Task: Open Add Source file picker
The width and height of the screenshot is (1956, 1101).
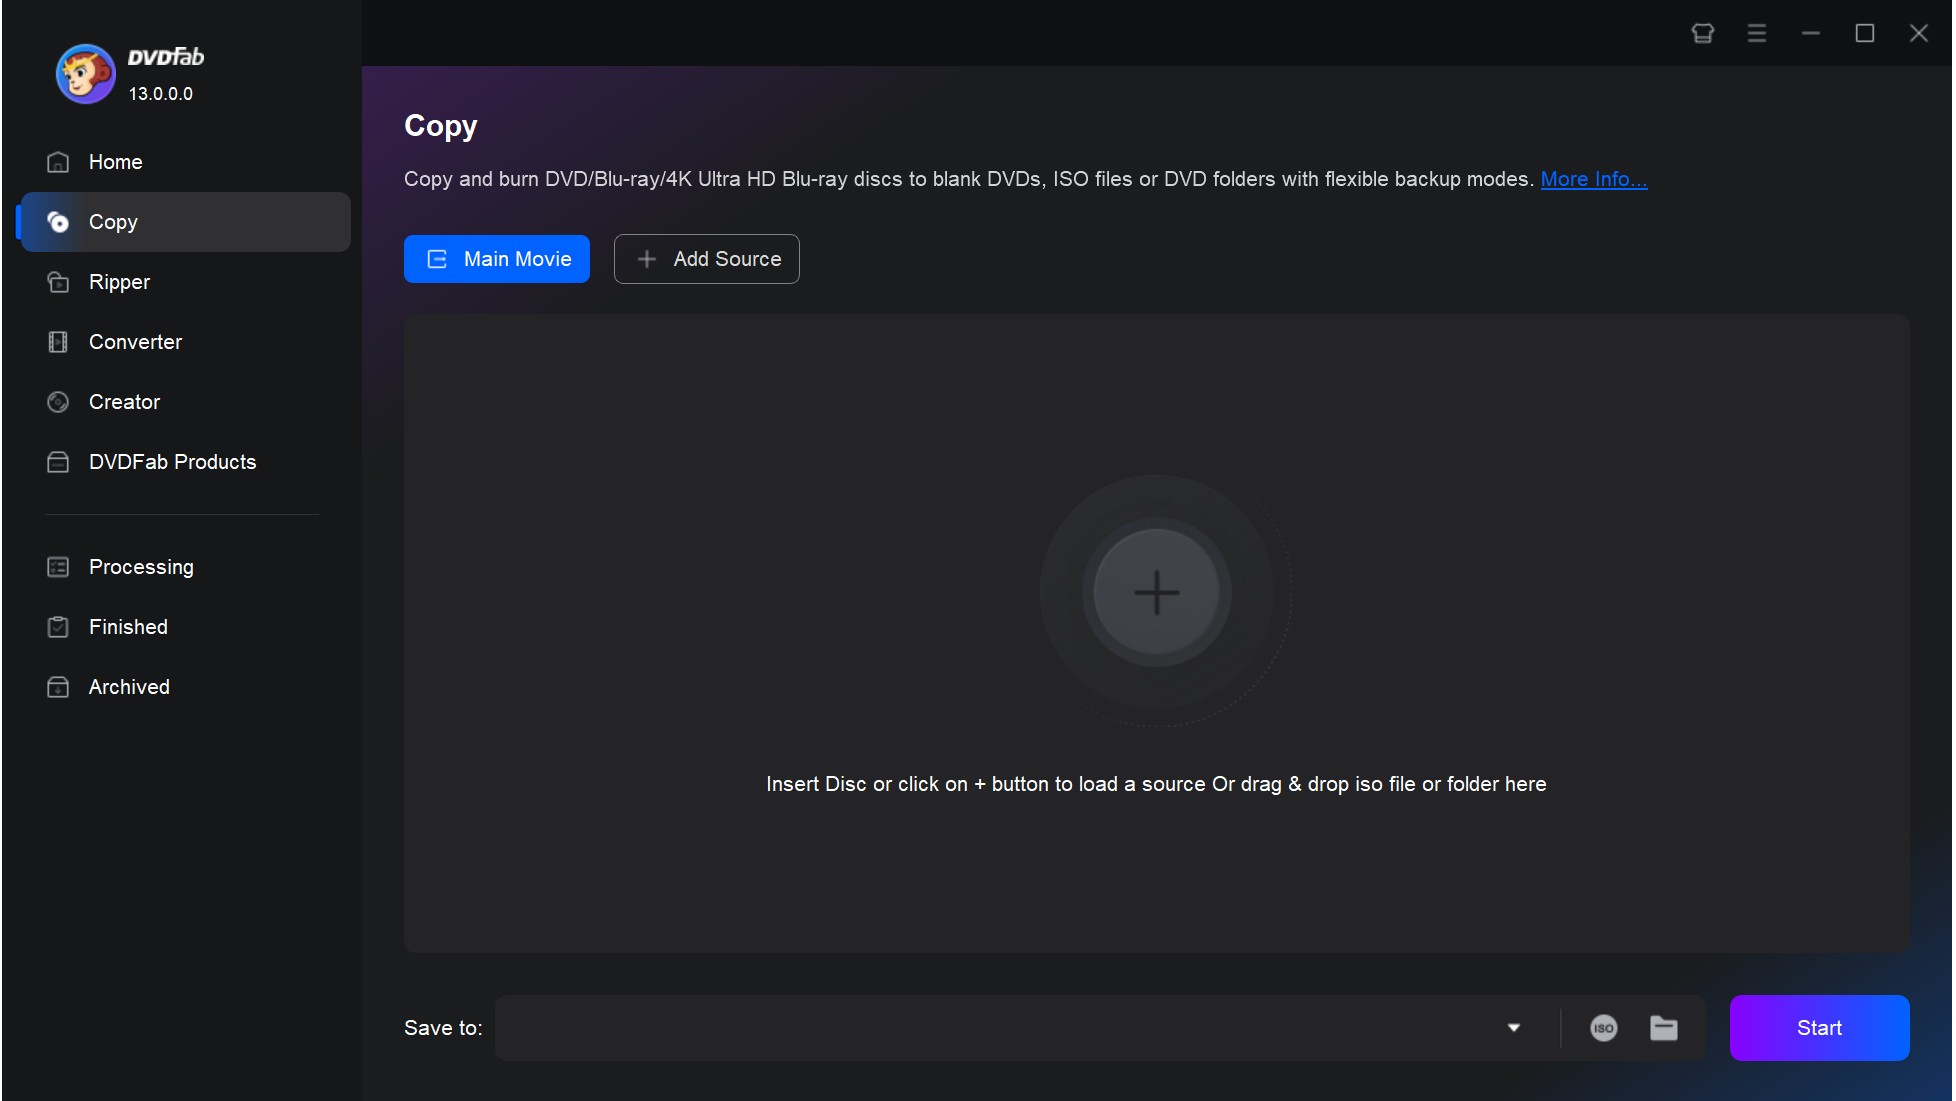Action: tap(705, 258)
